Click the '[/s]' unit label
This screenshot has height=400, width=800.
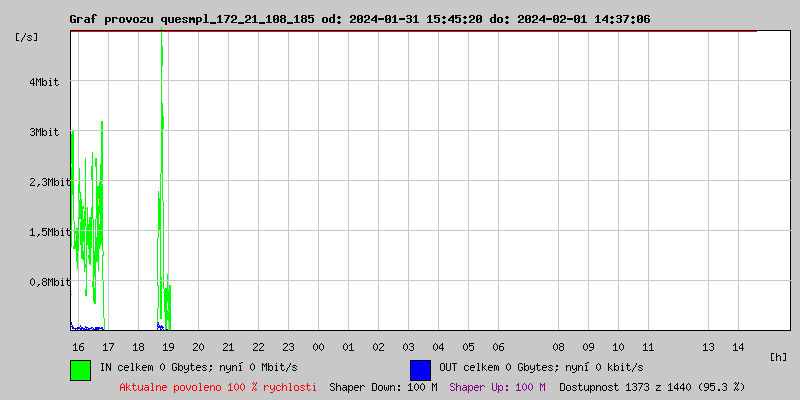[27, 37]
